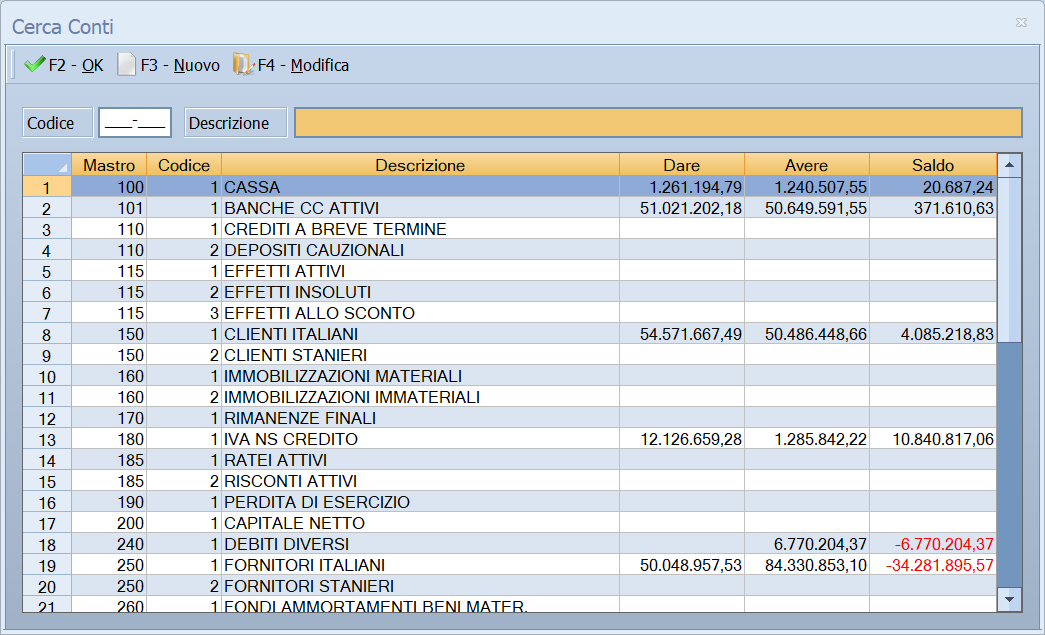This screenshot has height=635, width=1045.
Task: Select the IMMOBILIZZAZIONI MATERIALI account
Action: click(x=510, y=376)
